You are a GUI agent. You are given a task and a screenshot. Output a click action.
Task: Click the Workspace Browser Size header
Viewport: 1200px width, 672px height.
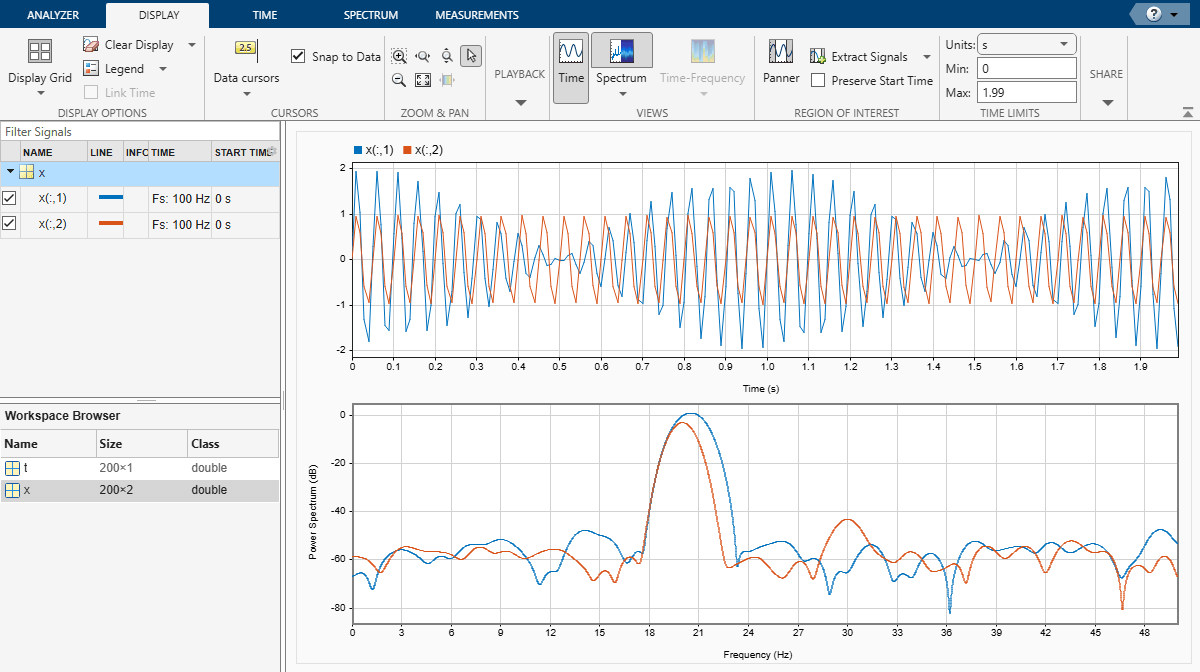click(x=141, y=444)
